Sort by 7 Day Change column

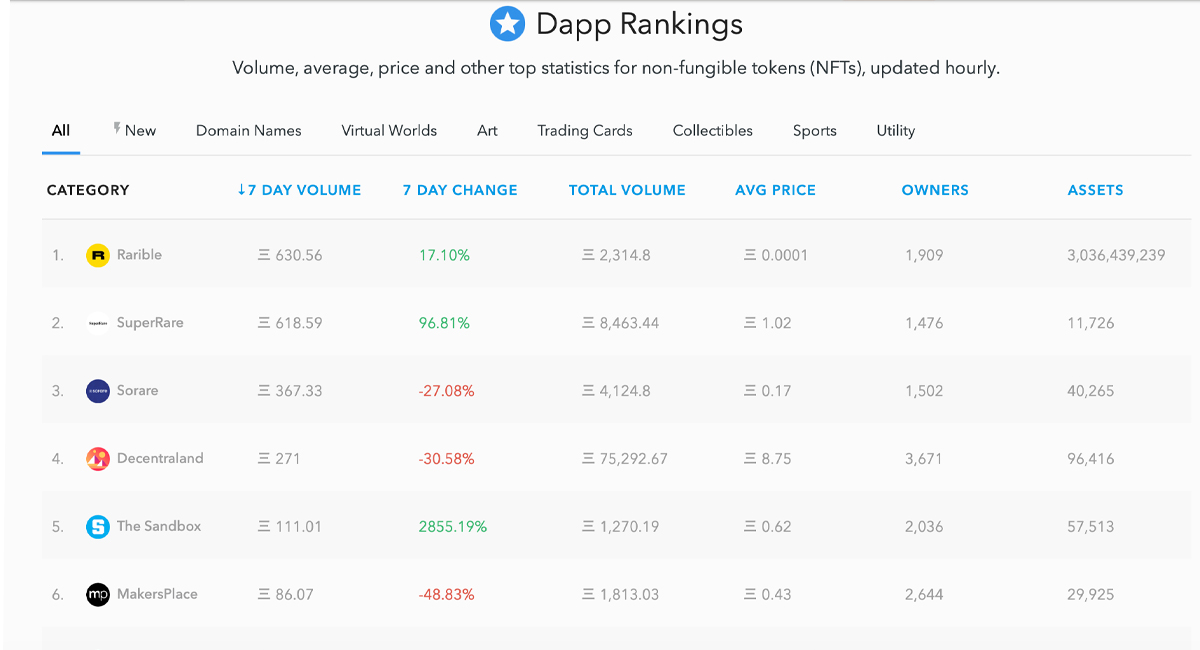(460, 190)
